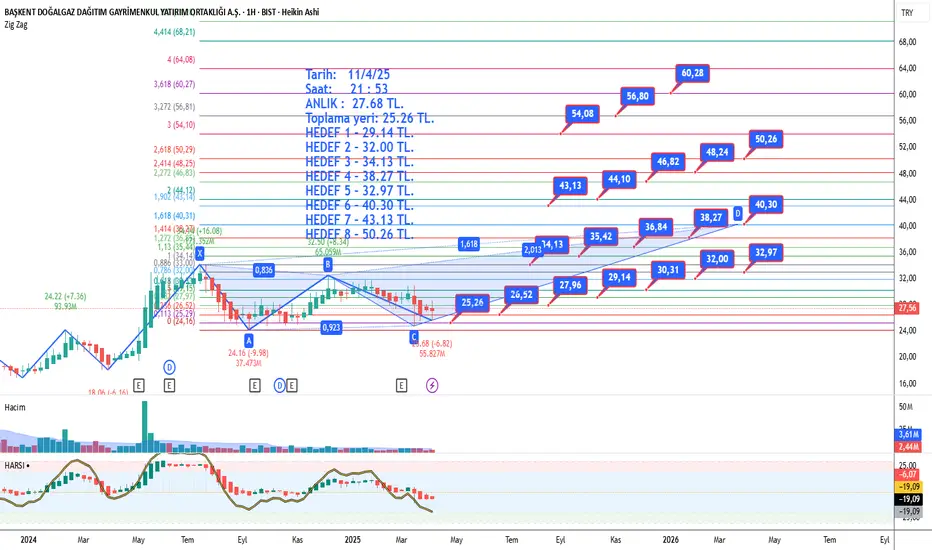Screen dimensions: 932x550
Task: Click the E marker right of a D marker
Action: click(x=292, y=385)
